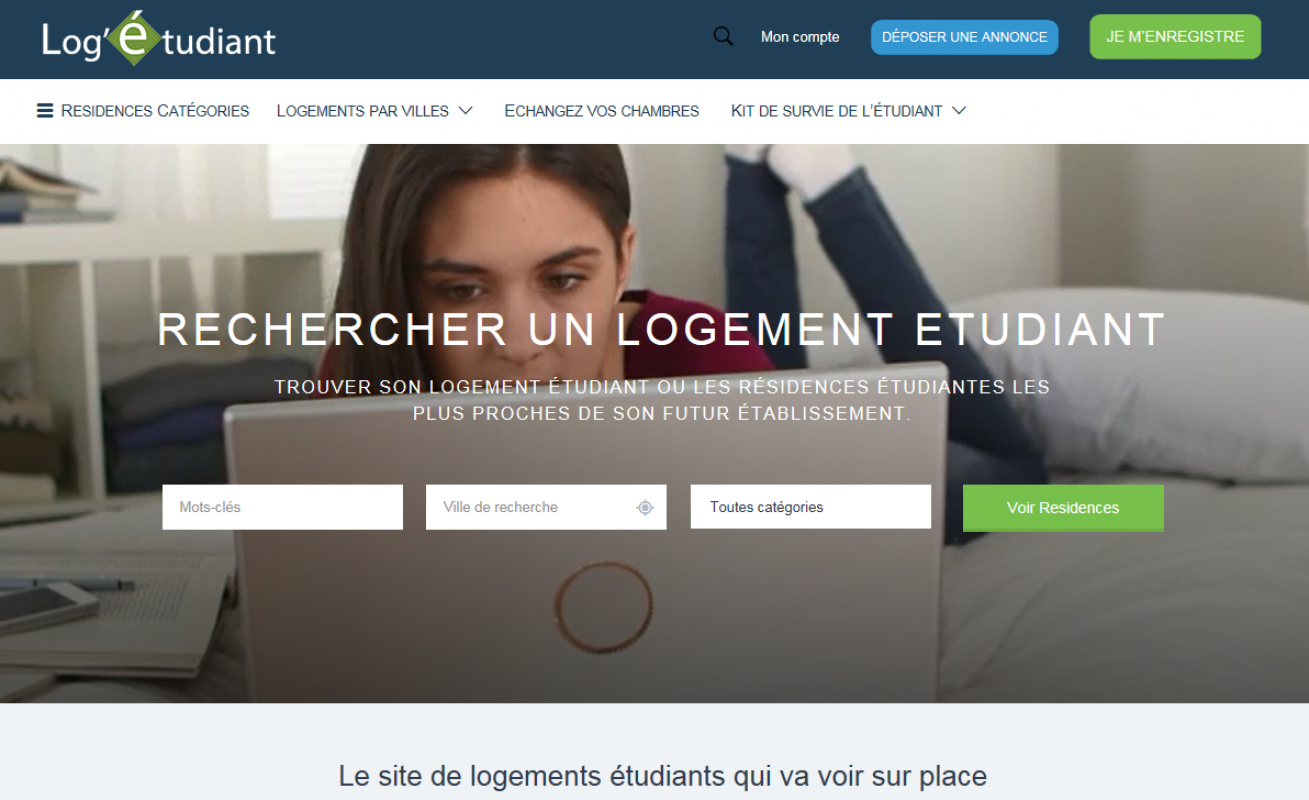Click the search magnifier icon in header

(x=723, y=37)
